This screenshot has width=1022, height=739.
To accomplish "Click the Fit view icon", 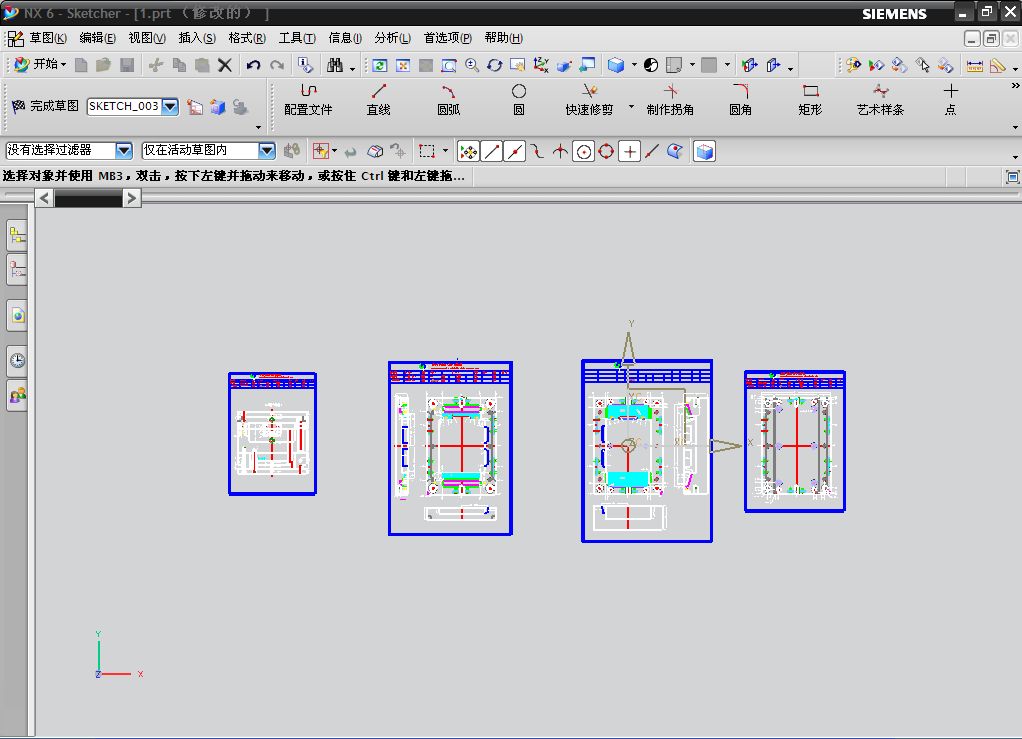I will pyautogui.click(x=403, y=65).
